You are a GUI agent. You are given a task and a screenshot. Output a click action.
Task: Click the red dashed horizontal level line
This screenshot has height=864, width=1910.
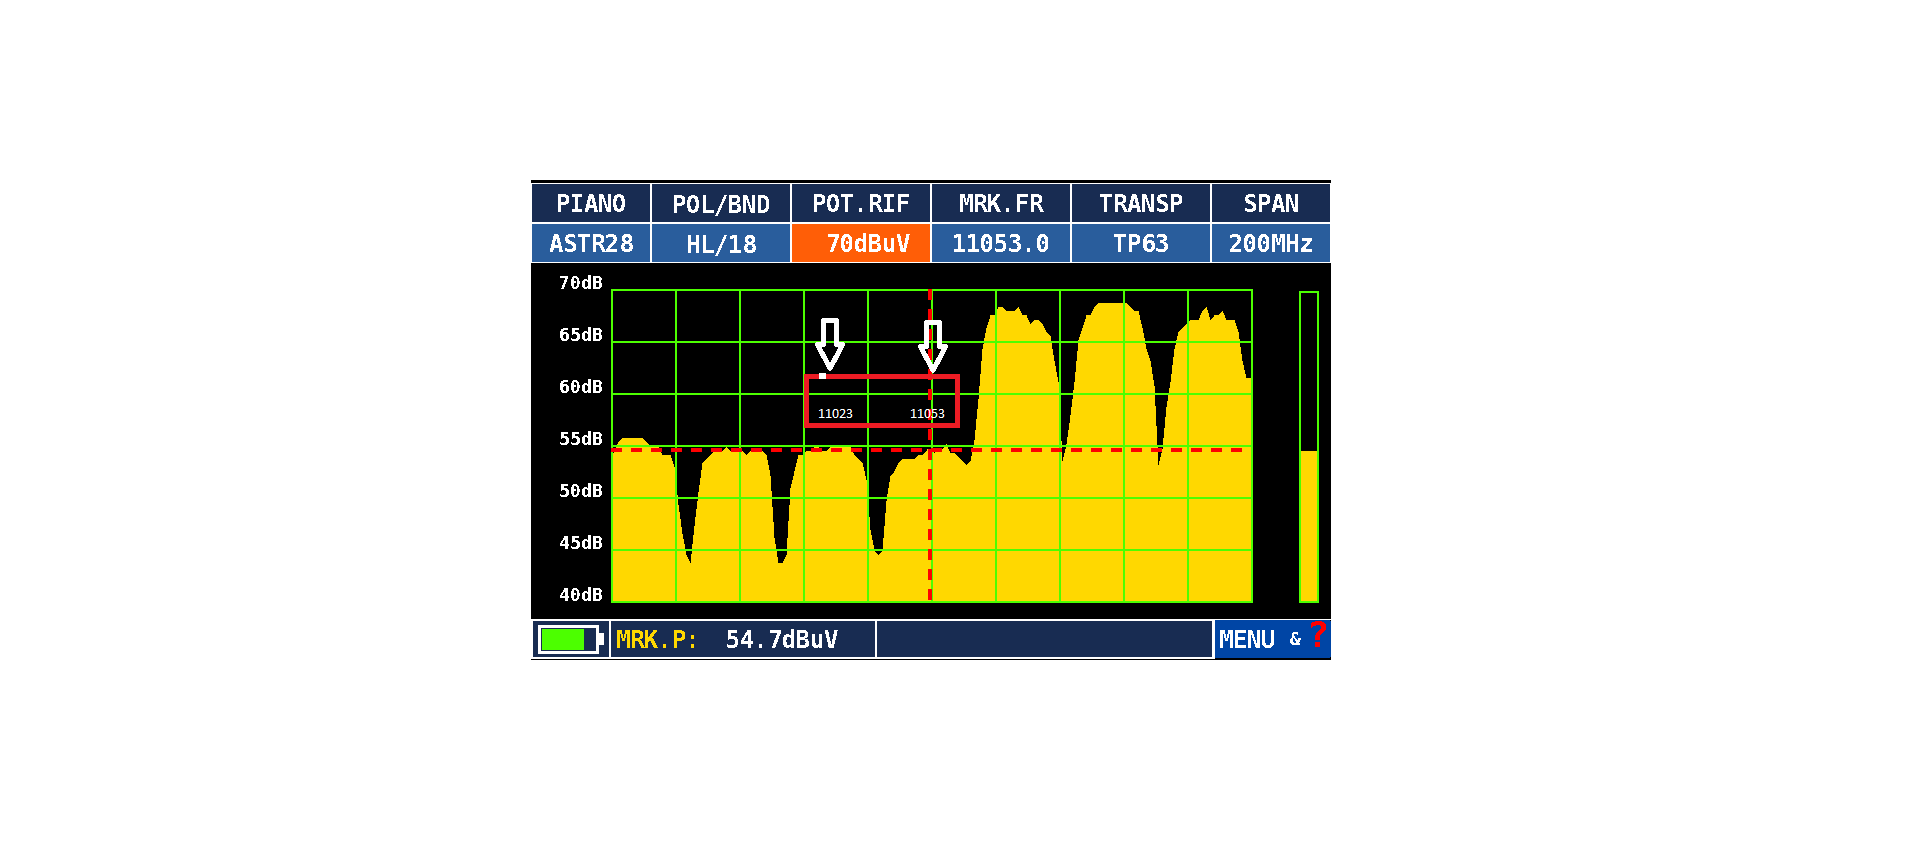(931, 450)
